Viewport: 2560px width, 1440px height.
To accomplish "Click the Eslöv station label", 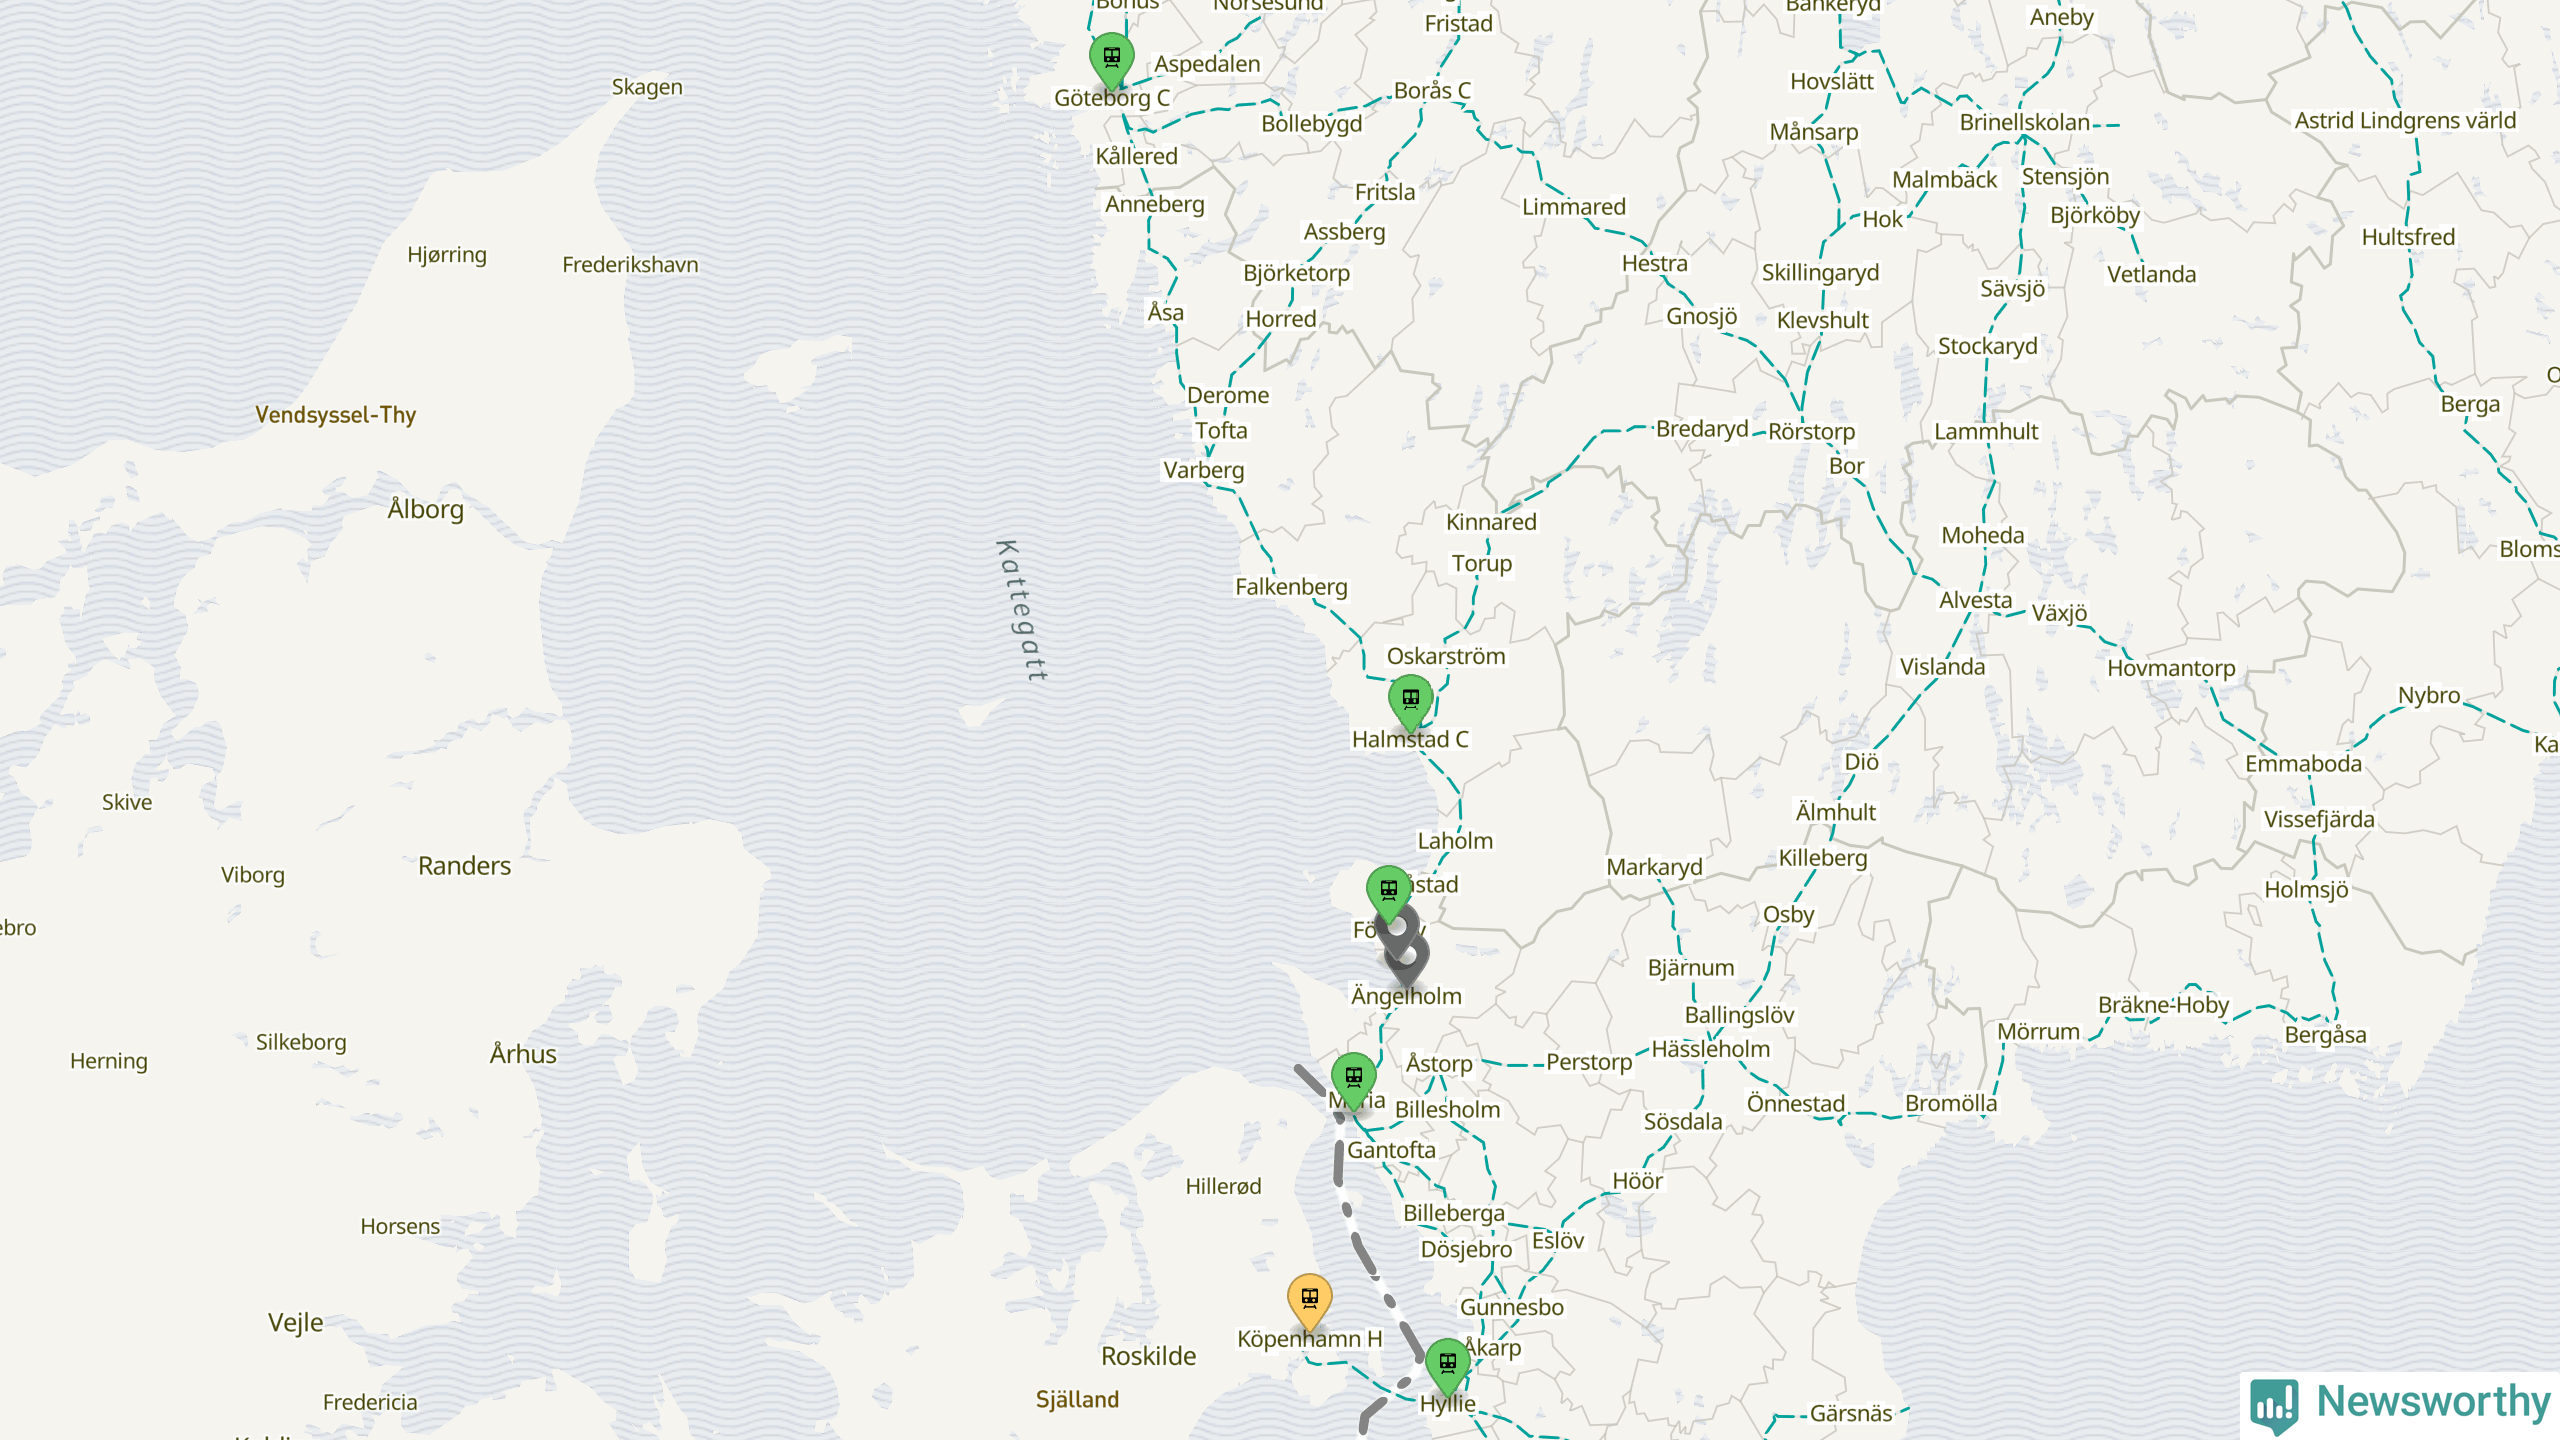I will pos(1558,1241).
